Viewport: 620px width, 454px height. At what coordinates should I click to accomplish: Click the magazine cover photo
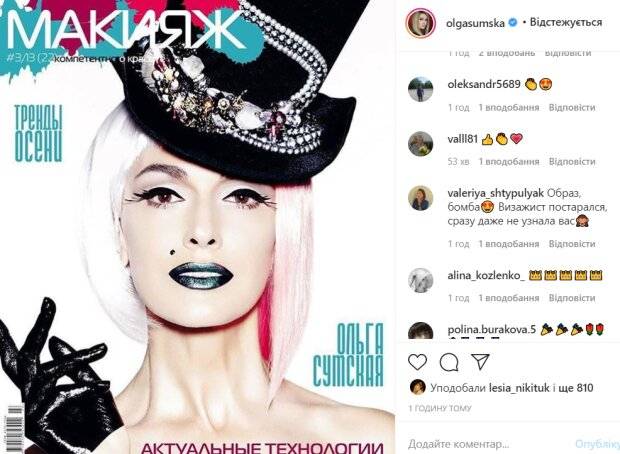coord(198,227)
